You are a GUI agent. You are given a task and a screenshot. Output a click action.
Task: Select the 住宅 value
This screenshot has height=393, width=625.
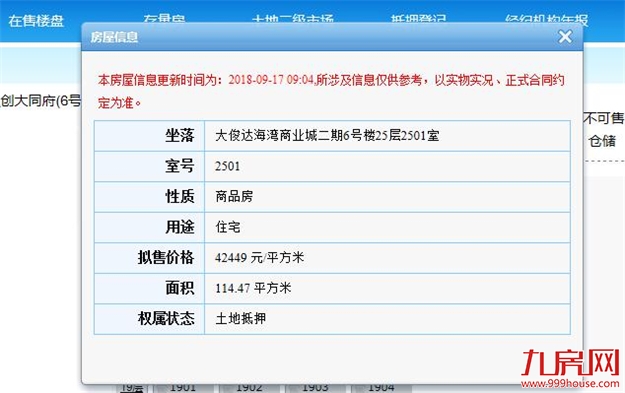(x=228, y=227)
